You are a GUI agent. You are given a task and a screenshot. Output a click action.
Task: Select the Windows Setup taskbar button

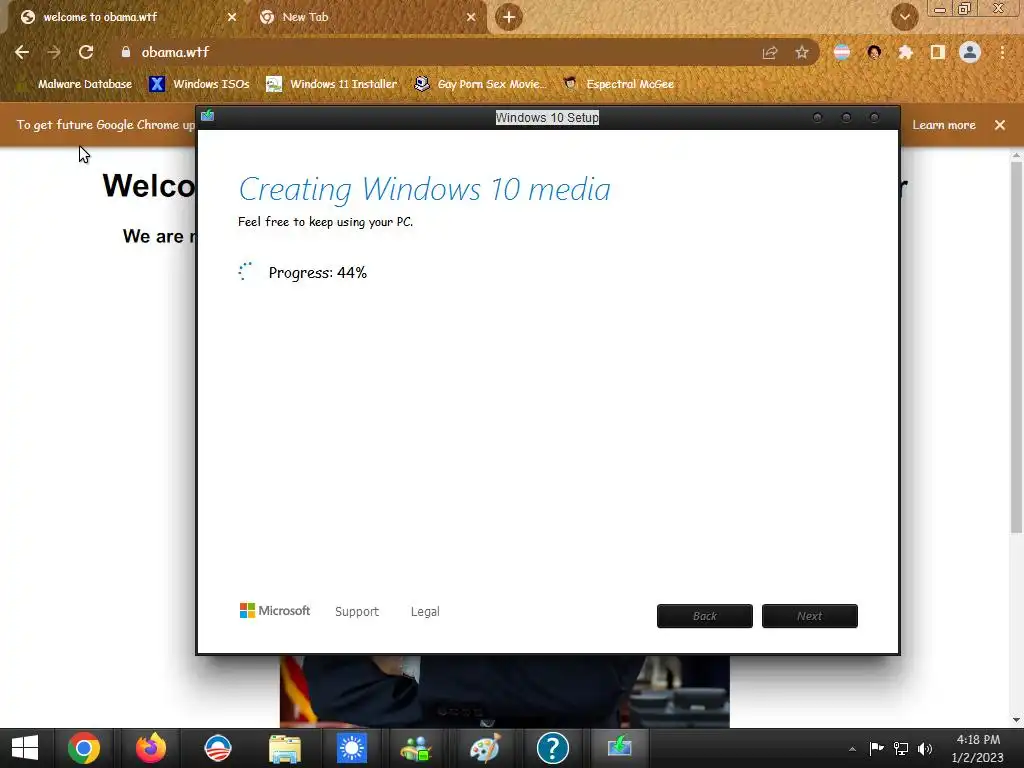pos(619,747)
